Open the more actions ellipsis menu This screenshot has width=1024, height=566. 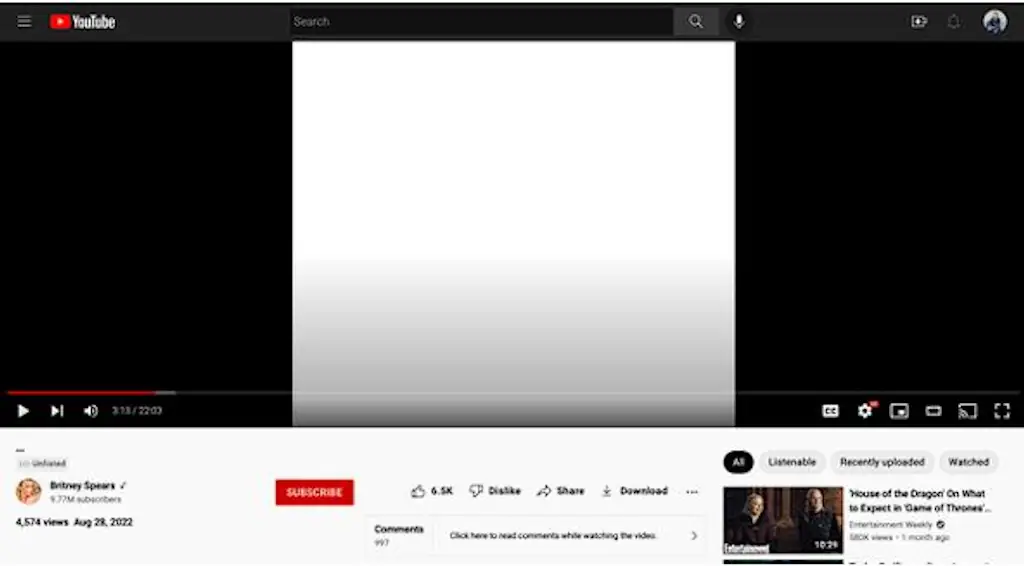pyautogui.click(x=692, y=491)
